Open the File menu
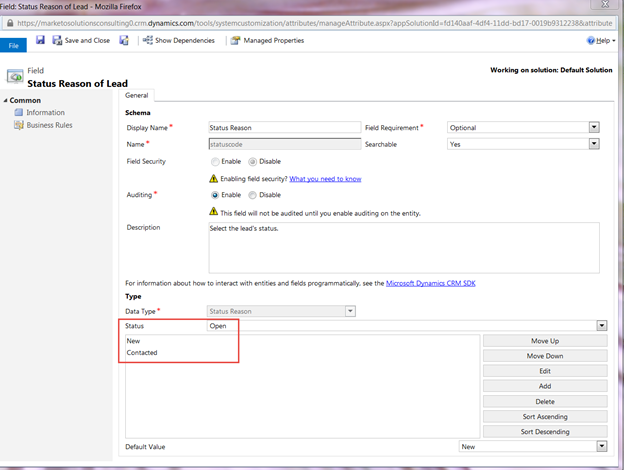This screenshot has width=624, height=470. 14,45
